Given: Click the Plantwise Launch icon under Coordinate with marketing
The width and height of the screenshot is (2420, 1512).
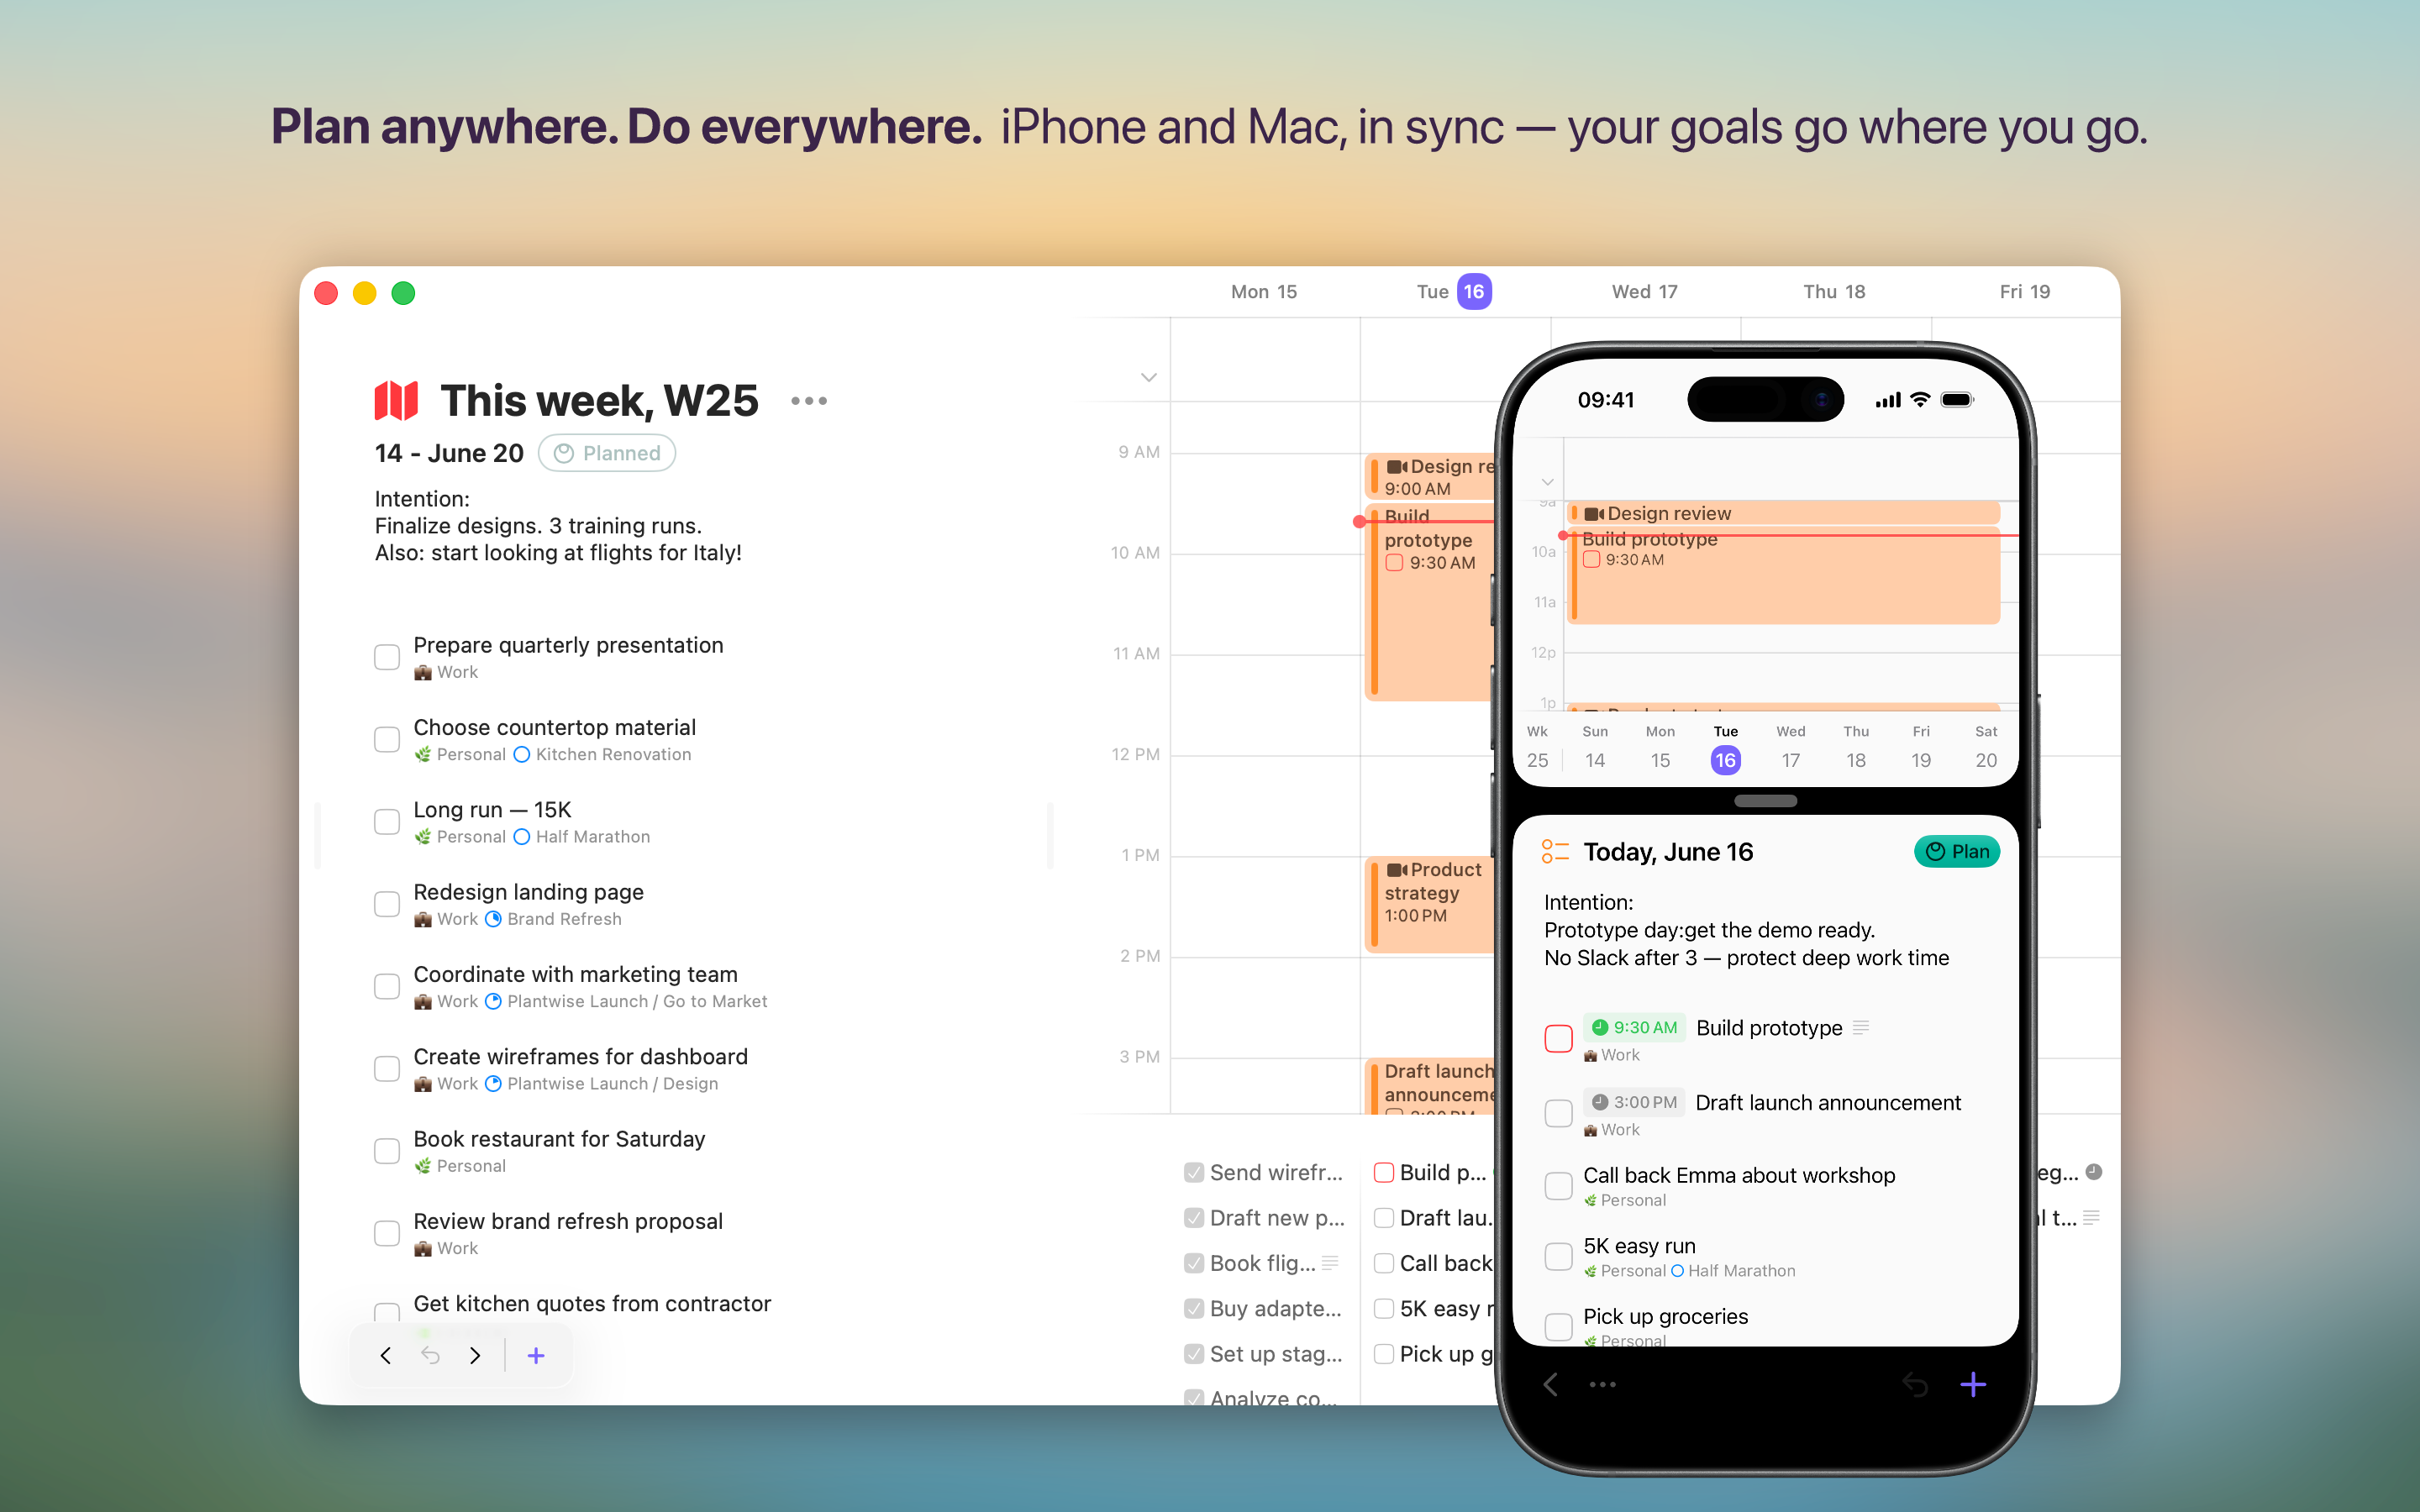Looking at the screenshot, I should point(493,1001).
